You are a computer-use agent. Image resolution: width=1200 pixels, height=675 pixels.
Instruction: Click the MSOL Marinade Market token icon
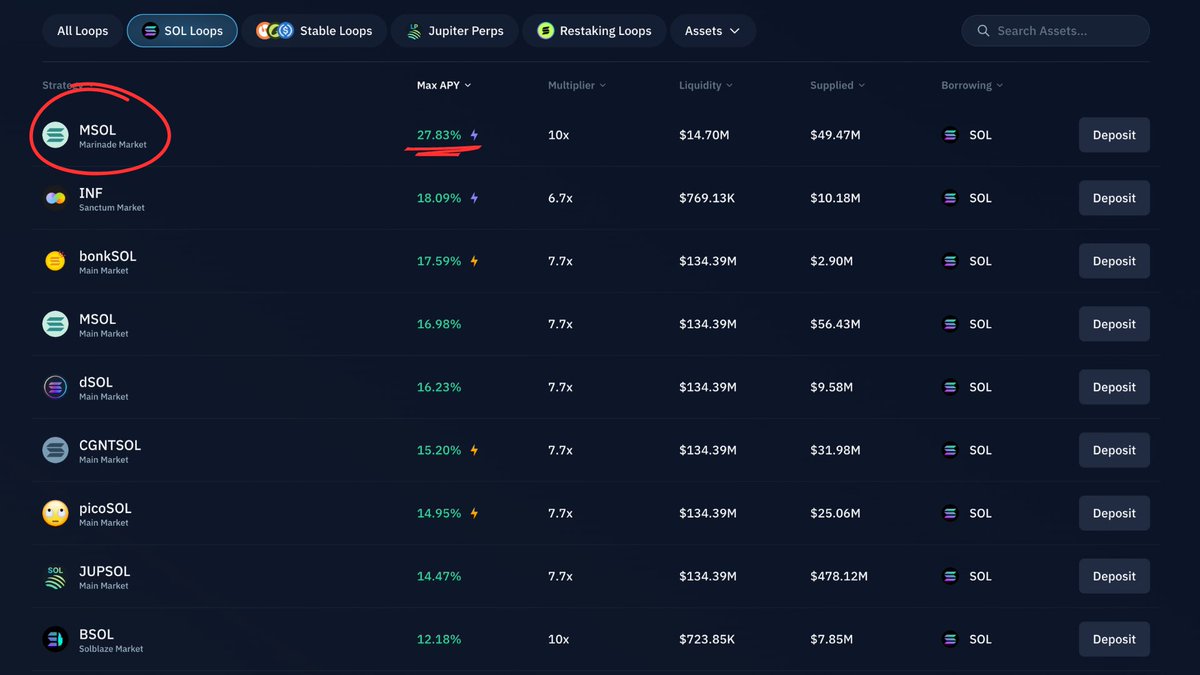(x=55, y=135)
